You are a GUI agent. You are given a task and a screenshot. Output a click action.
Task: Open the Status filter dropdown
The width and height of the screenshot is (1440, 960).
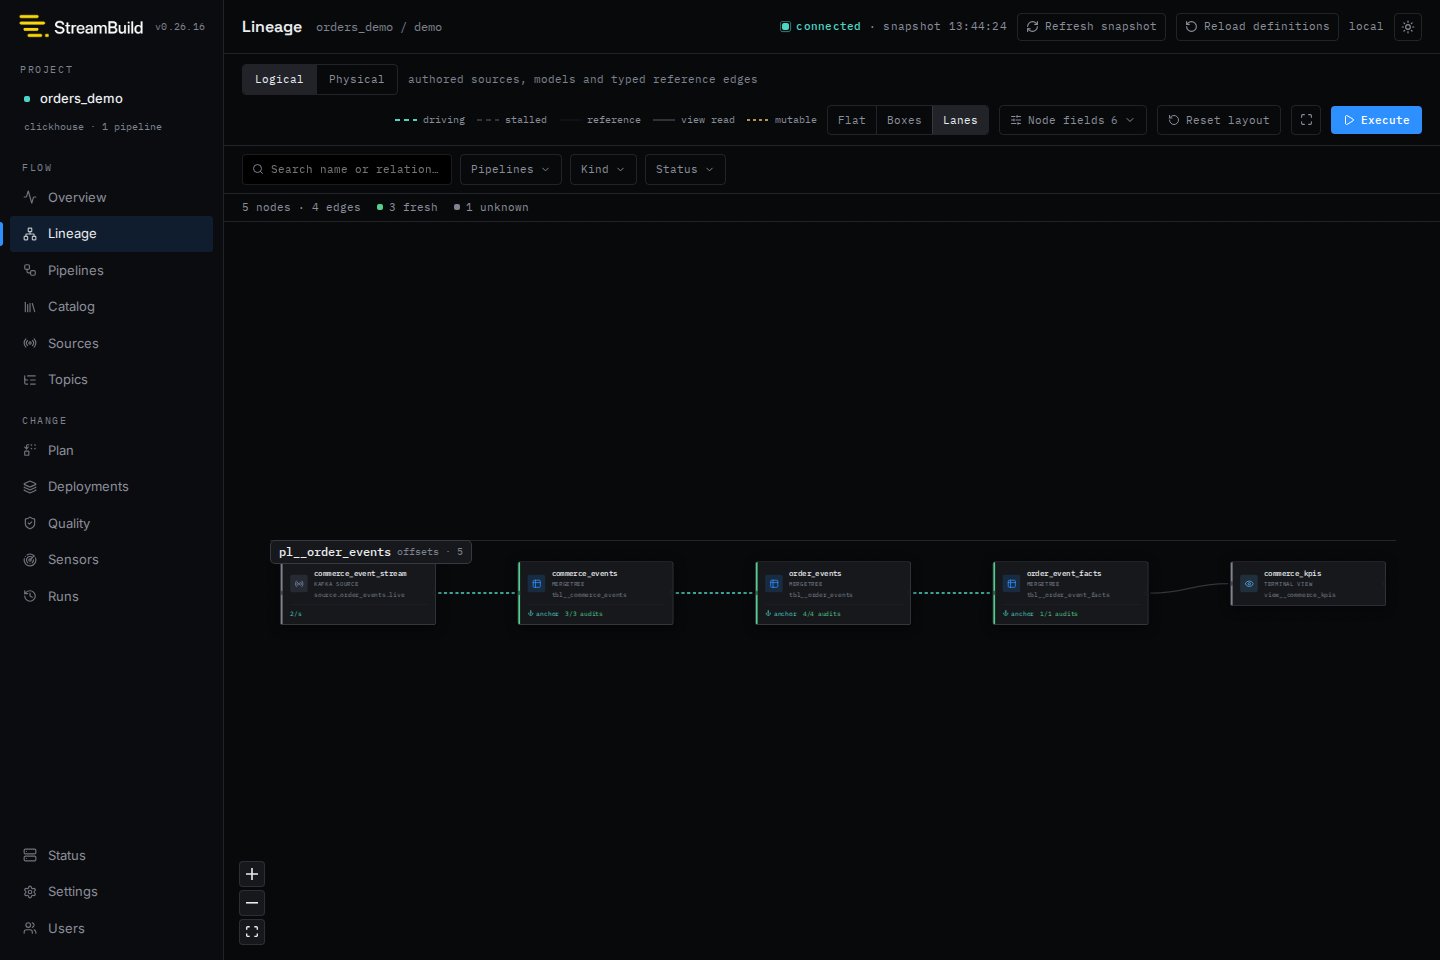point(685,169)
